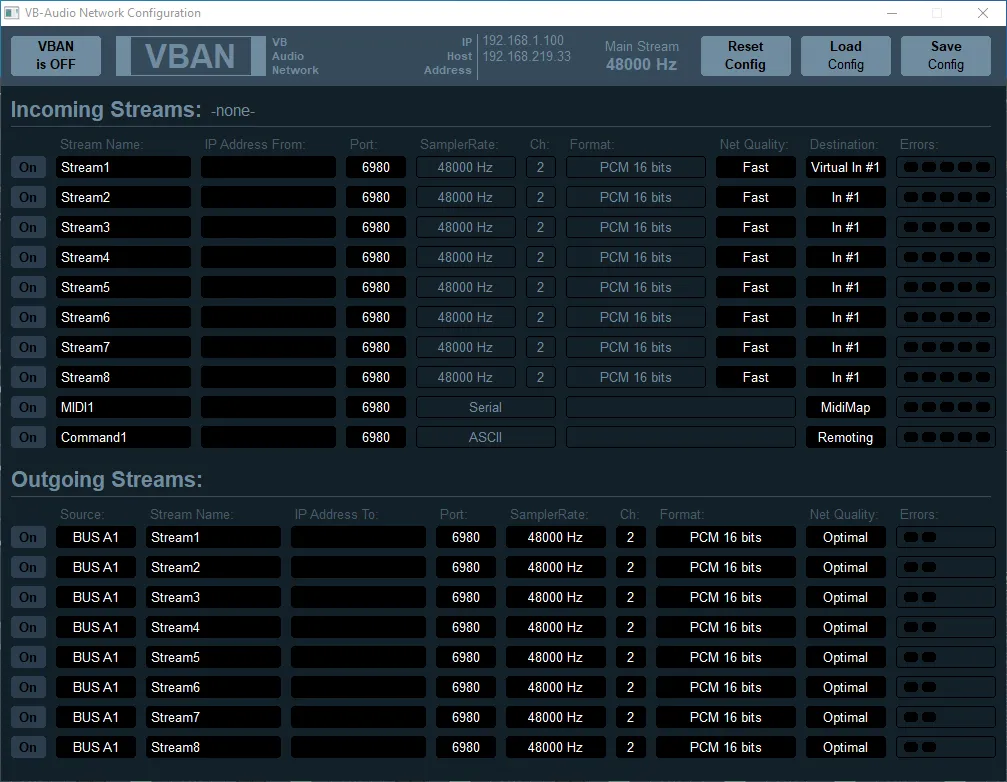Change Net Quality Fast for incoming Stream3
Image resolution: width=1007 pixels, height=782 pixels.
point(755,227)
